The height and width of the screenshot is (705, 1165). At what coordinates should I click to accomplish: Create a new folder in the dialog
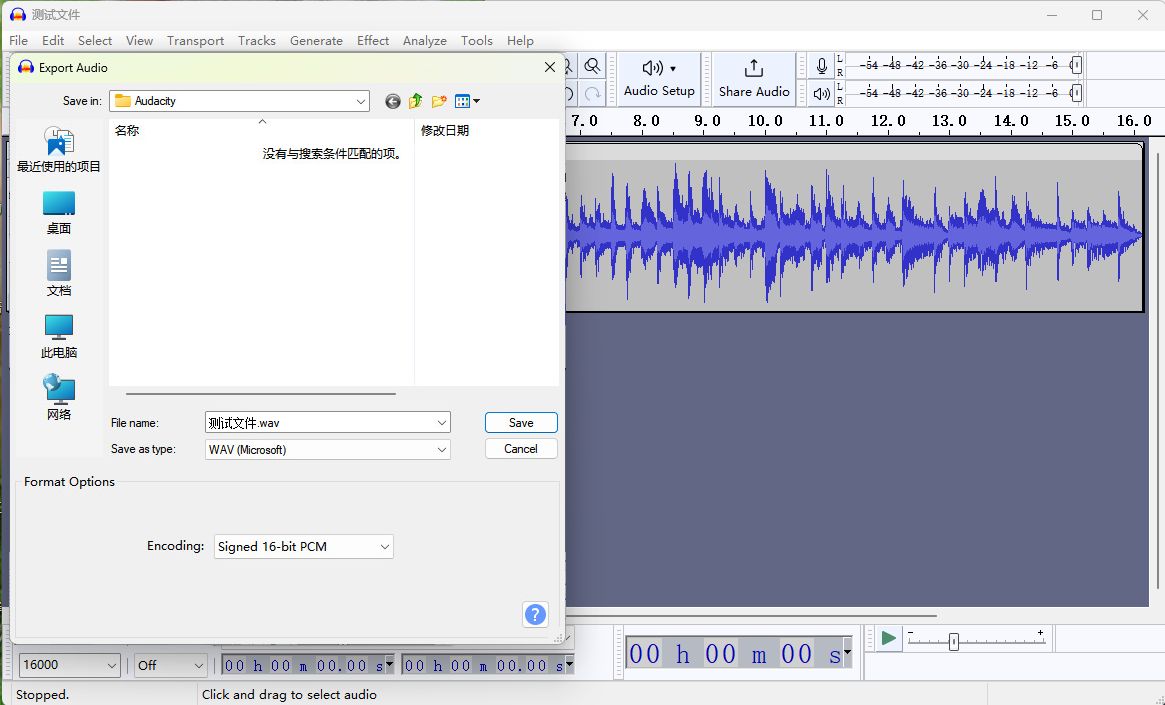coord(438,101)
